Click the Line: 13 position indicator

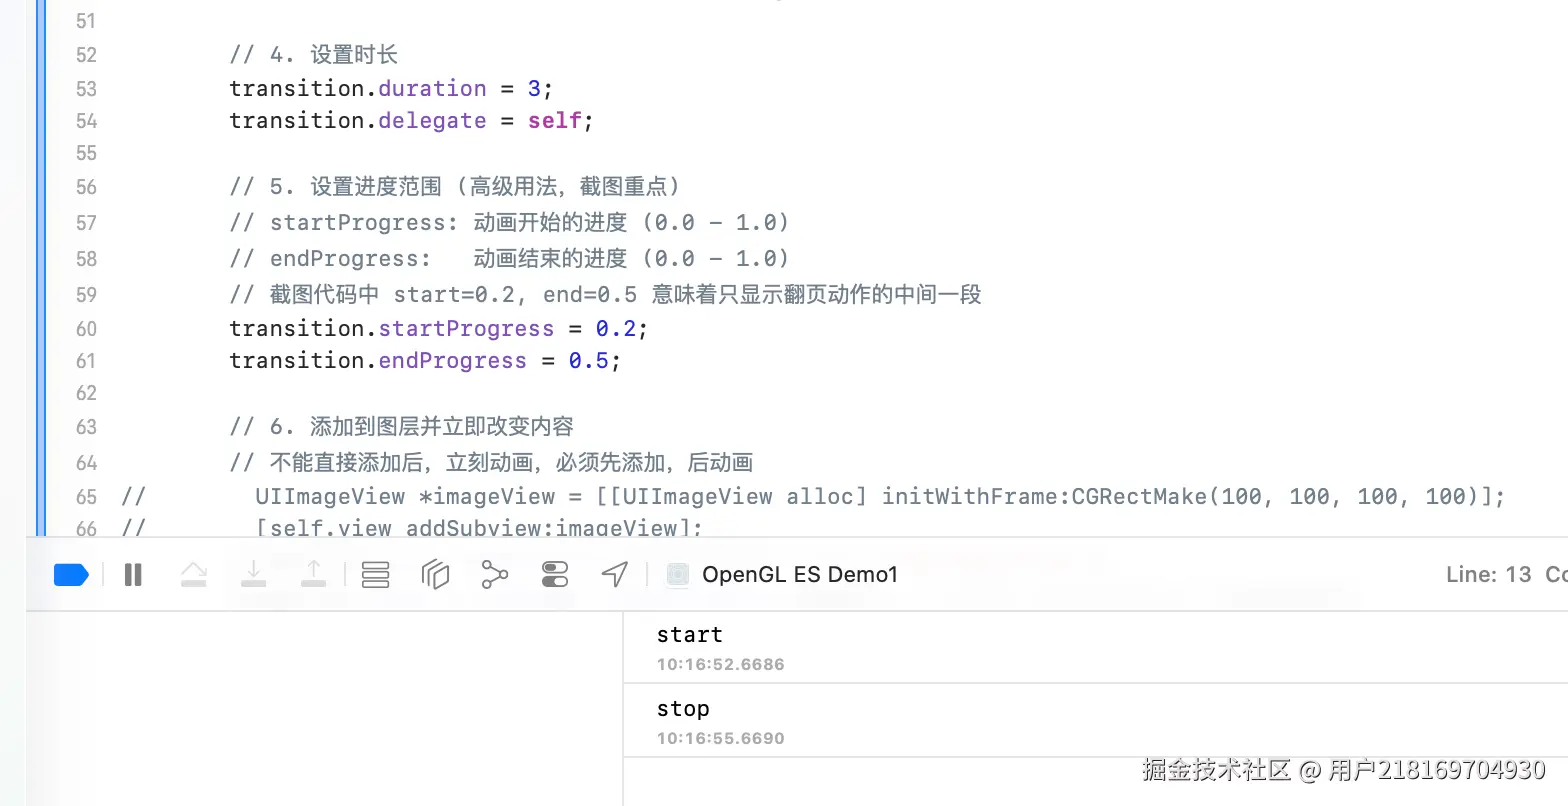(x=1488, y=574)
